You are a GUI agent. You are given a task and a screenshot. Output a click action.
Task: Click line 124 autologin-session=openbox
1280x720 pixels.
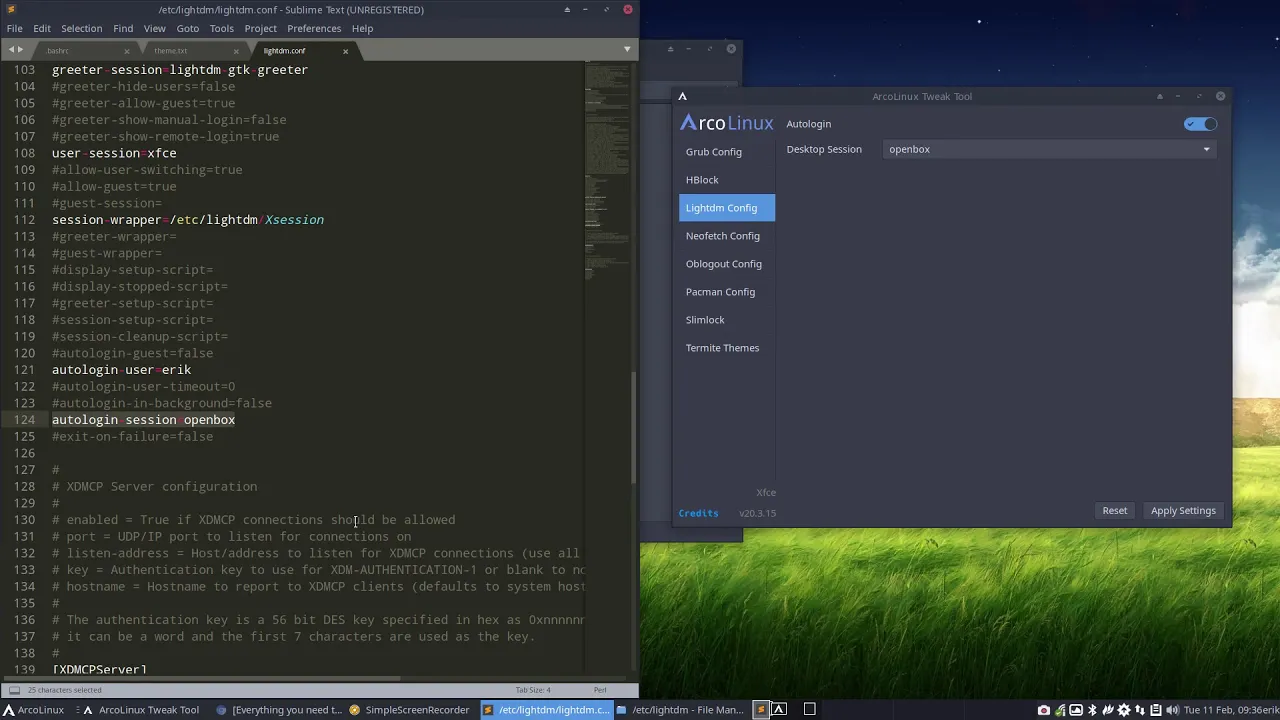pyautogui.click(x=143, y=420)
